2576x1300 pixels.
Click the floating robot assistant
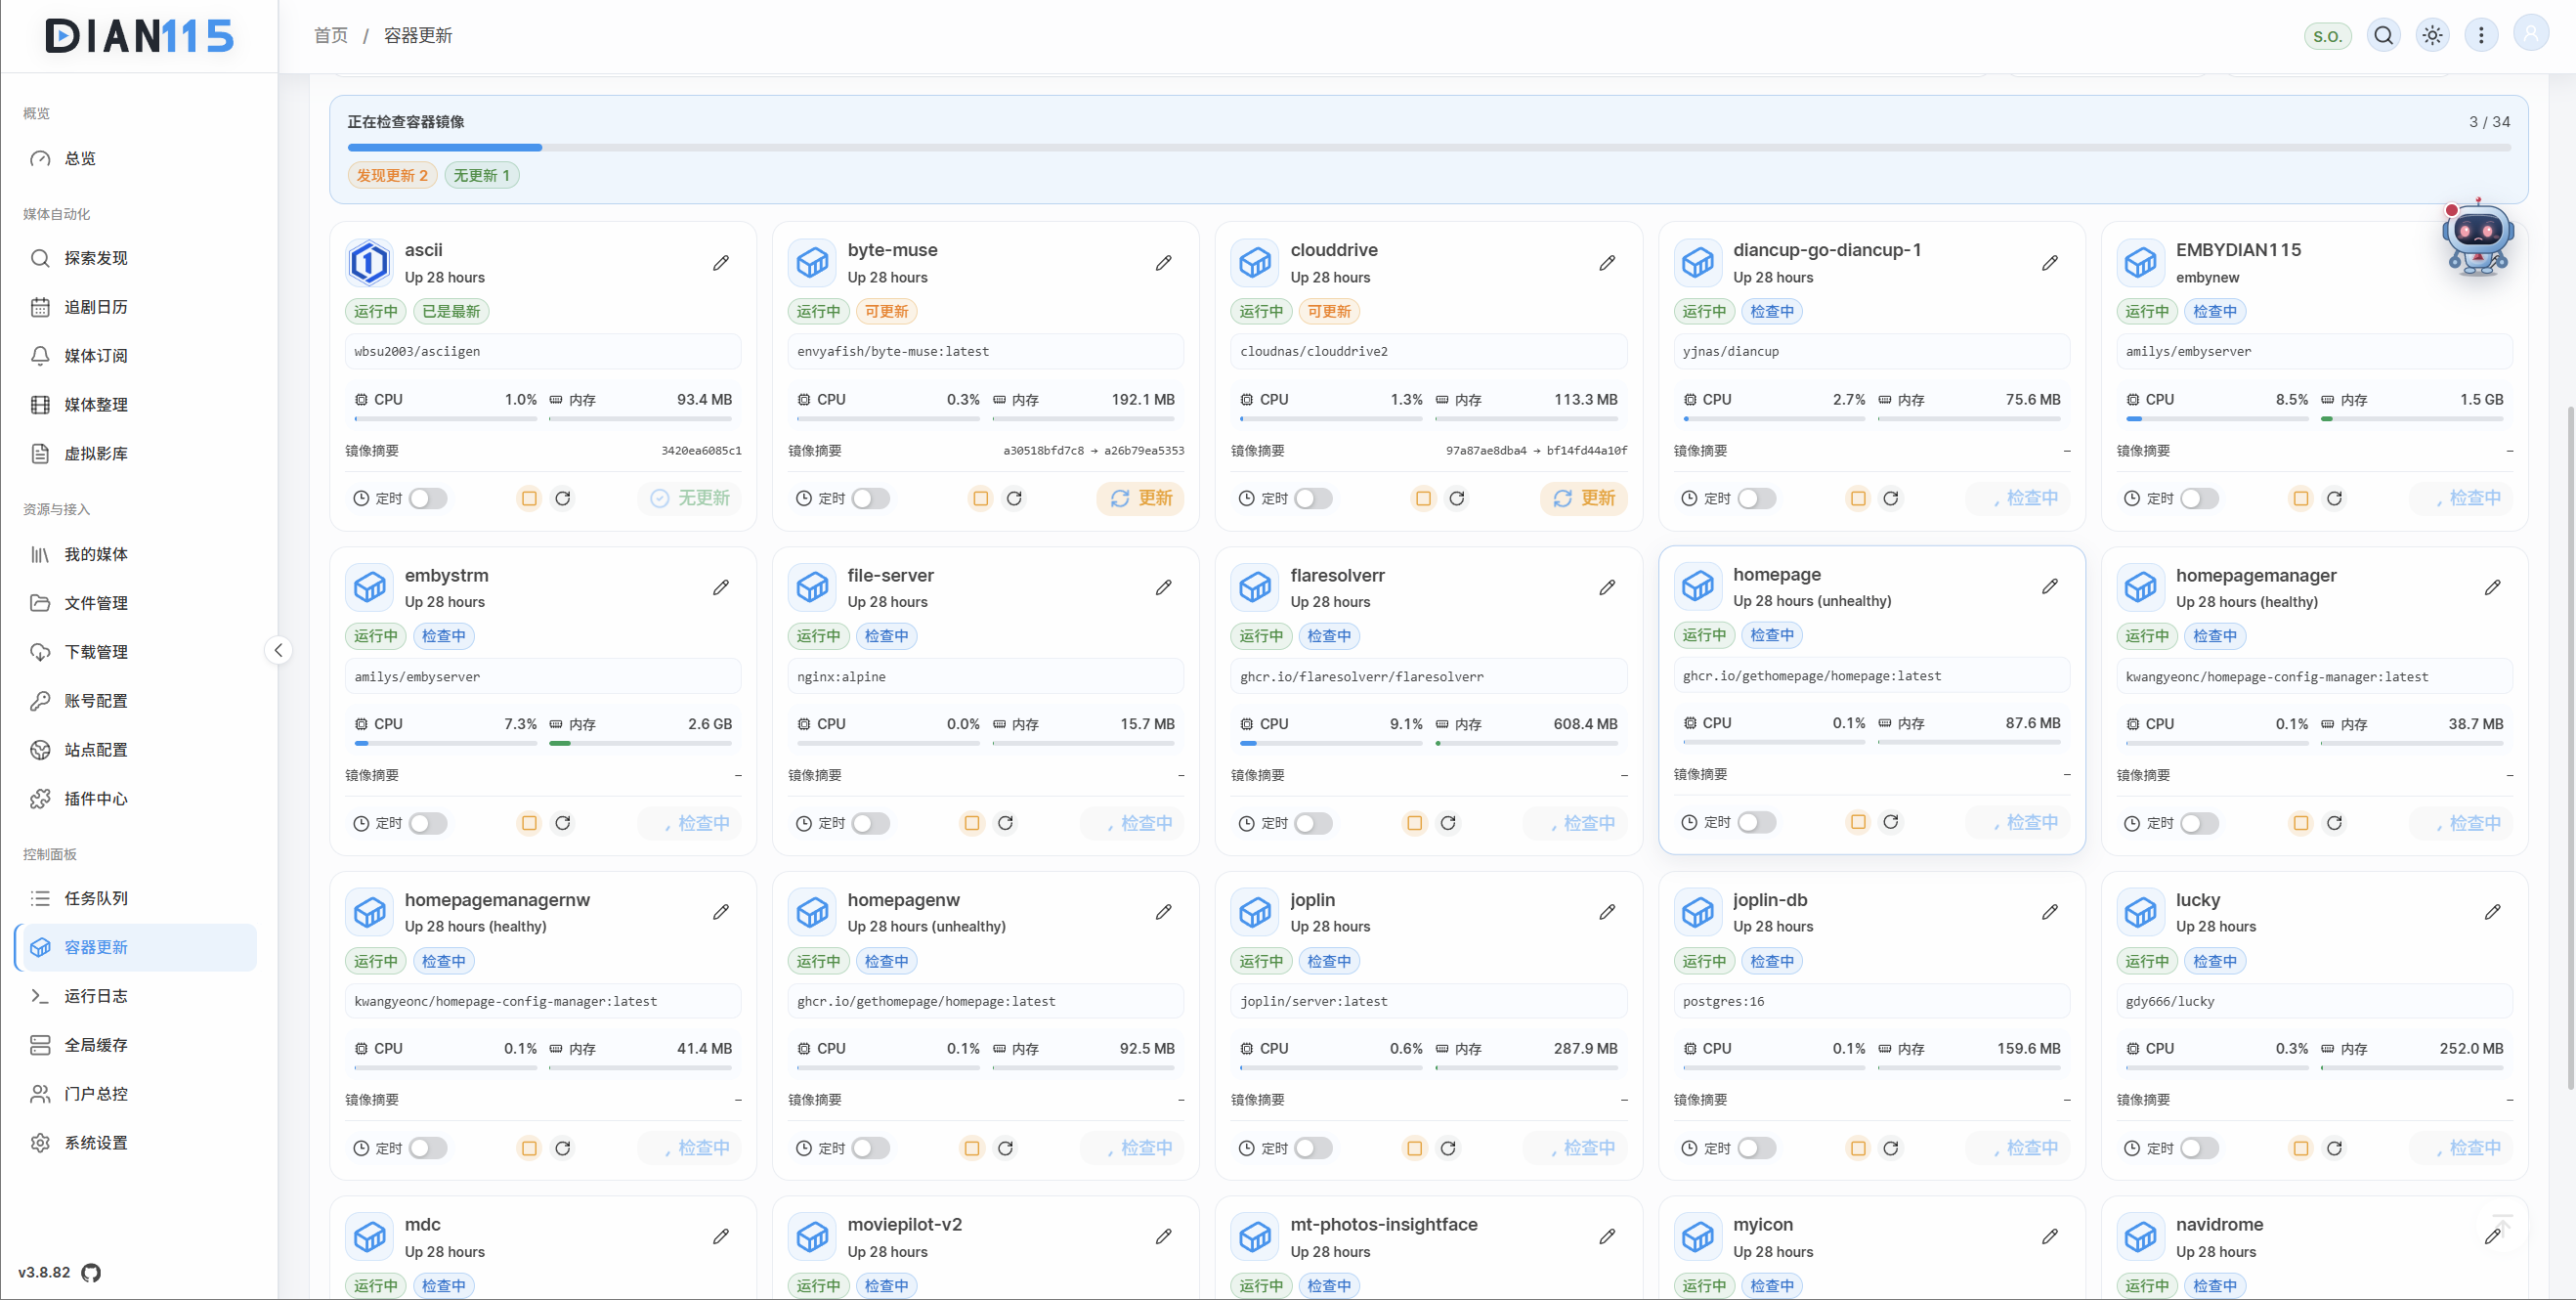(2476, 237)
